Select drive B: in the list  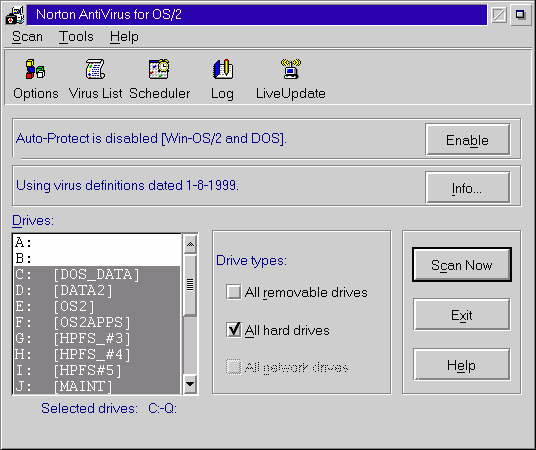click(x=97, y=259)
